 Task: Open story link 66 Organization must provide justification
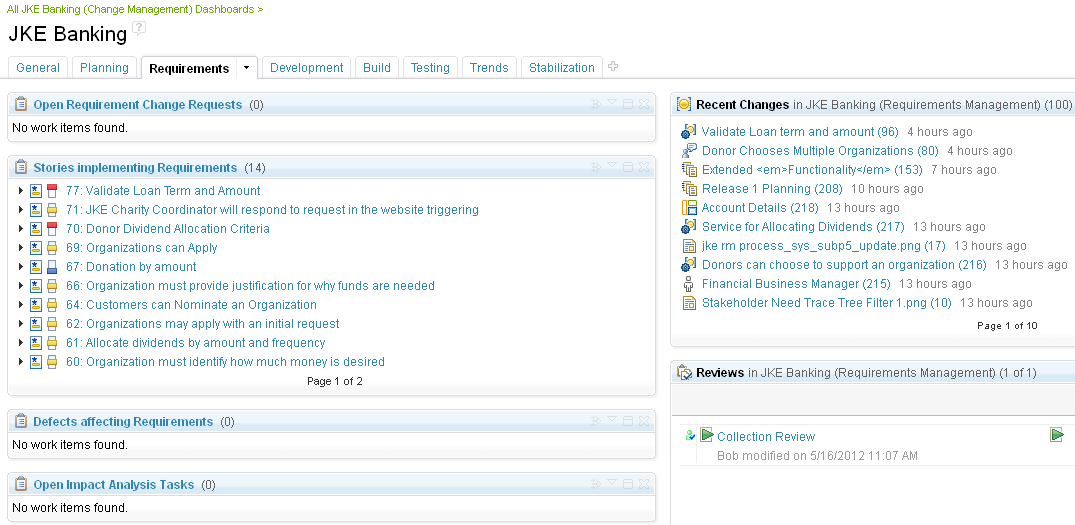(x=250, y=286)
